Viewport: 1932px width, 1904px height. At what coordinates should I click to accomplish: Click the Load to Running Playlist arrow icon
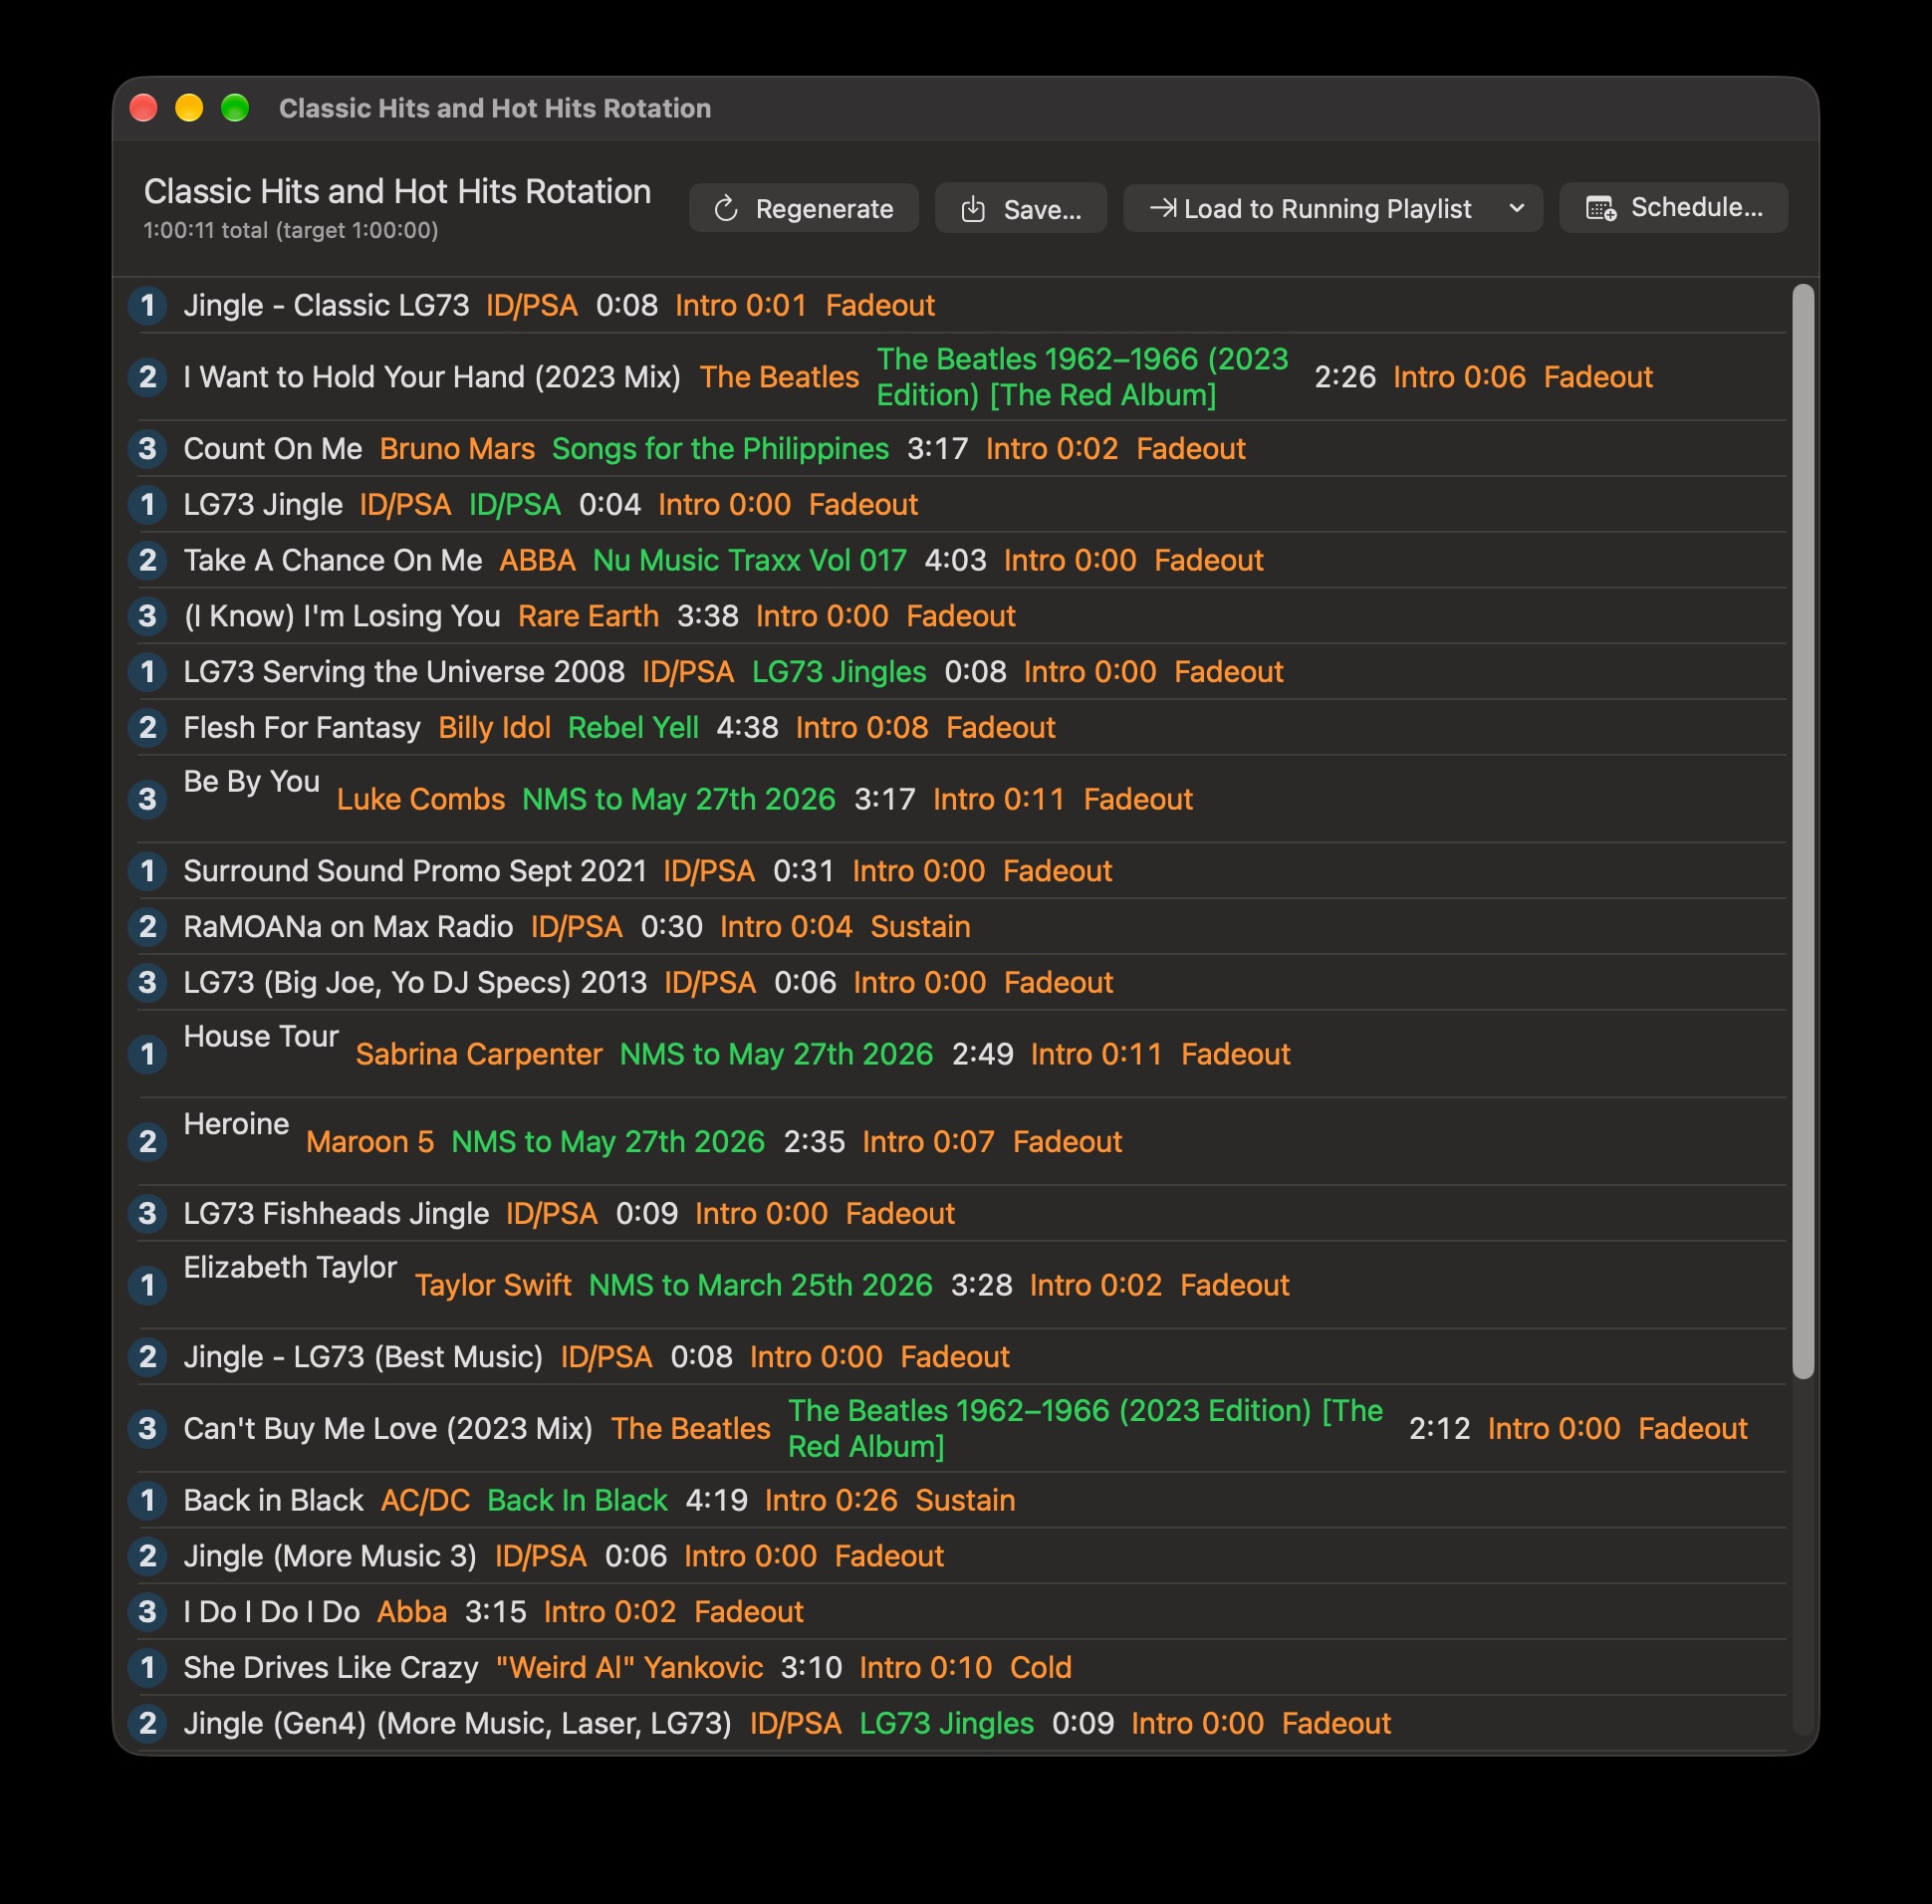pyautogui.click(x=1162, y=208)
